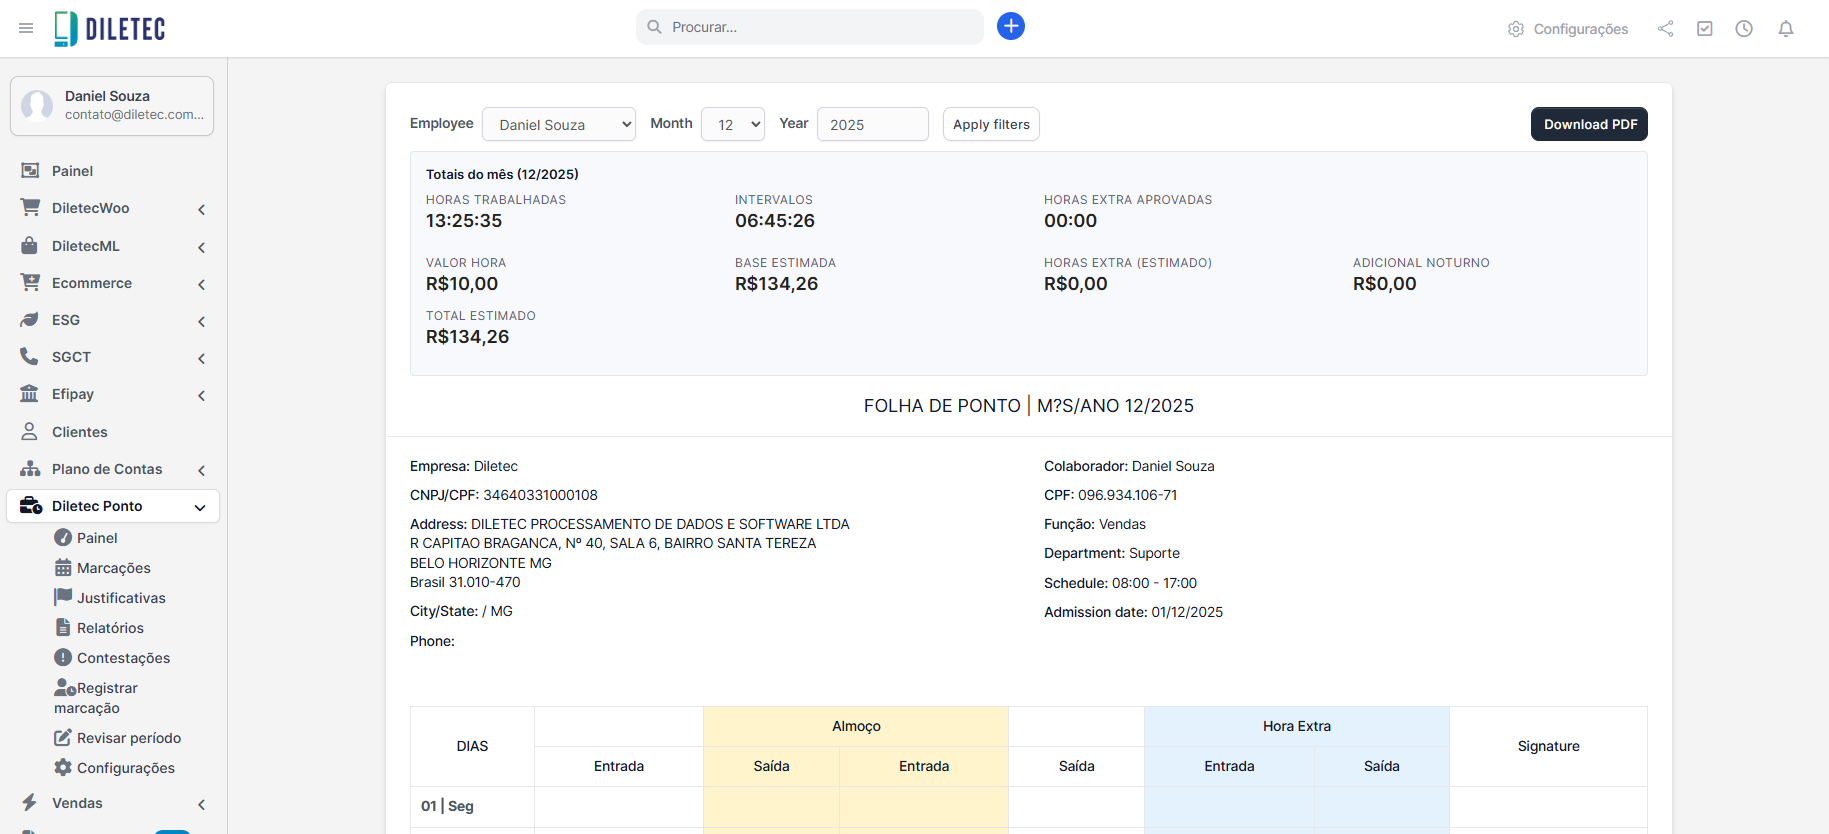Open Marcações in sidebar
This screenshot has height=834, width=1829.
point(113,568)
